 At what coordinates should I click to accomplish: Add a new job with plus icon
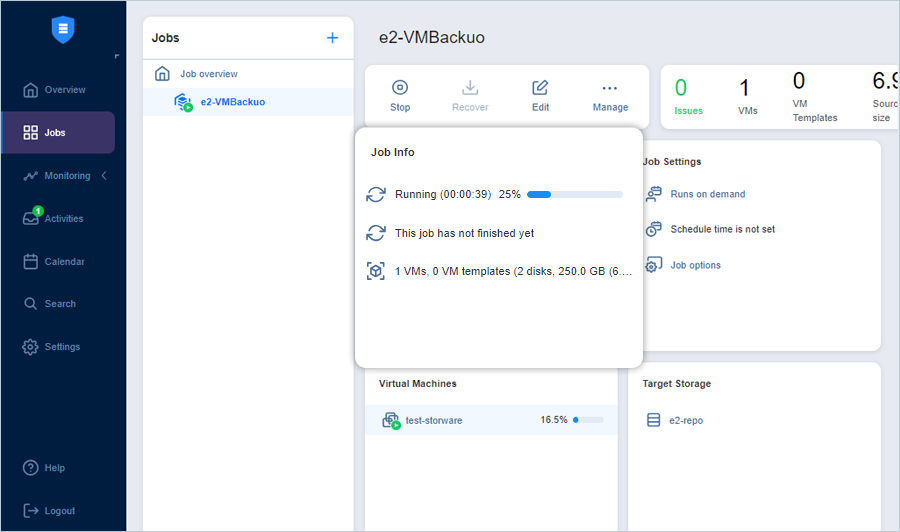[332, 38]
